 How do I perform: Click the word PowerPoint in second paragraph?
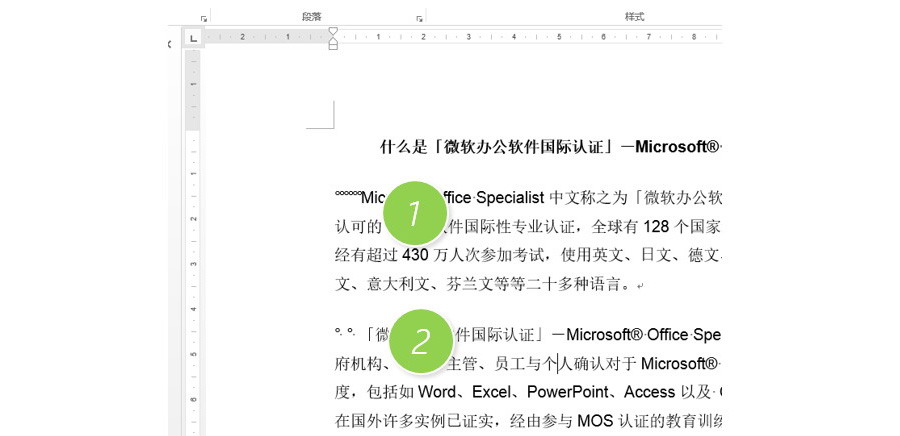(x=567, y=392)
